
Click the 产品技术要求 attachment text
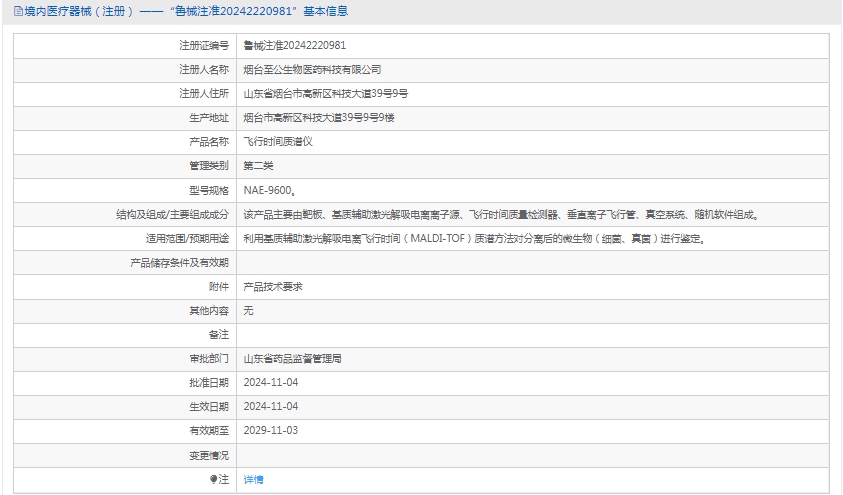pos(273,286)
